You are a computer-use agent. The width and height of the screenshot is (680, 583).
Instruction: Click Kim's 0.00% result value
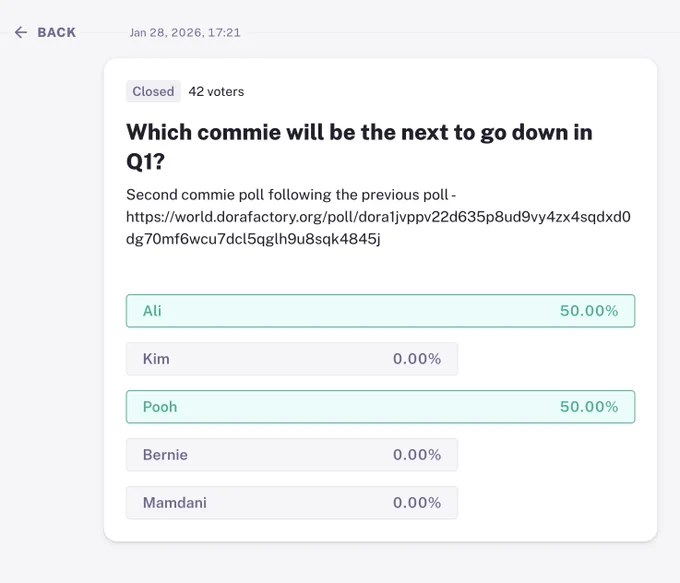(x=417, y=359)
